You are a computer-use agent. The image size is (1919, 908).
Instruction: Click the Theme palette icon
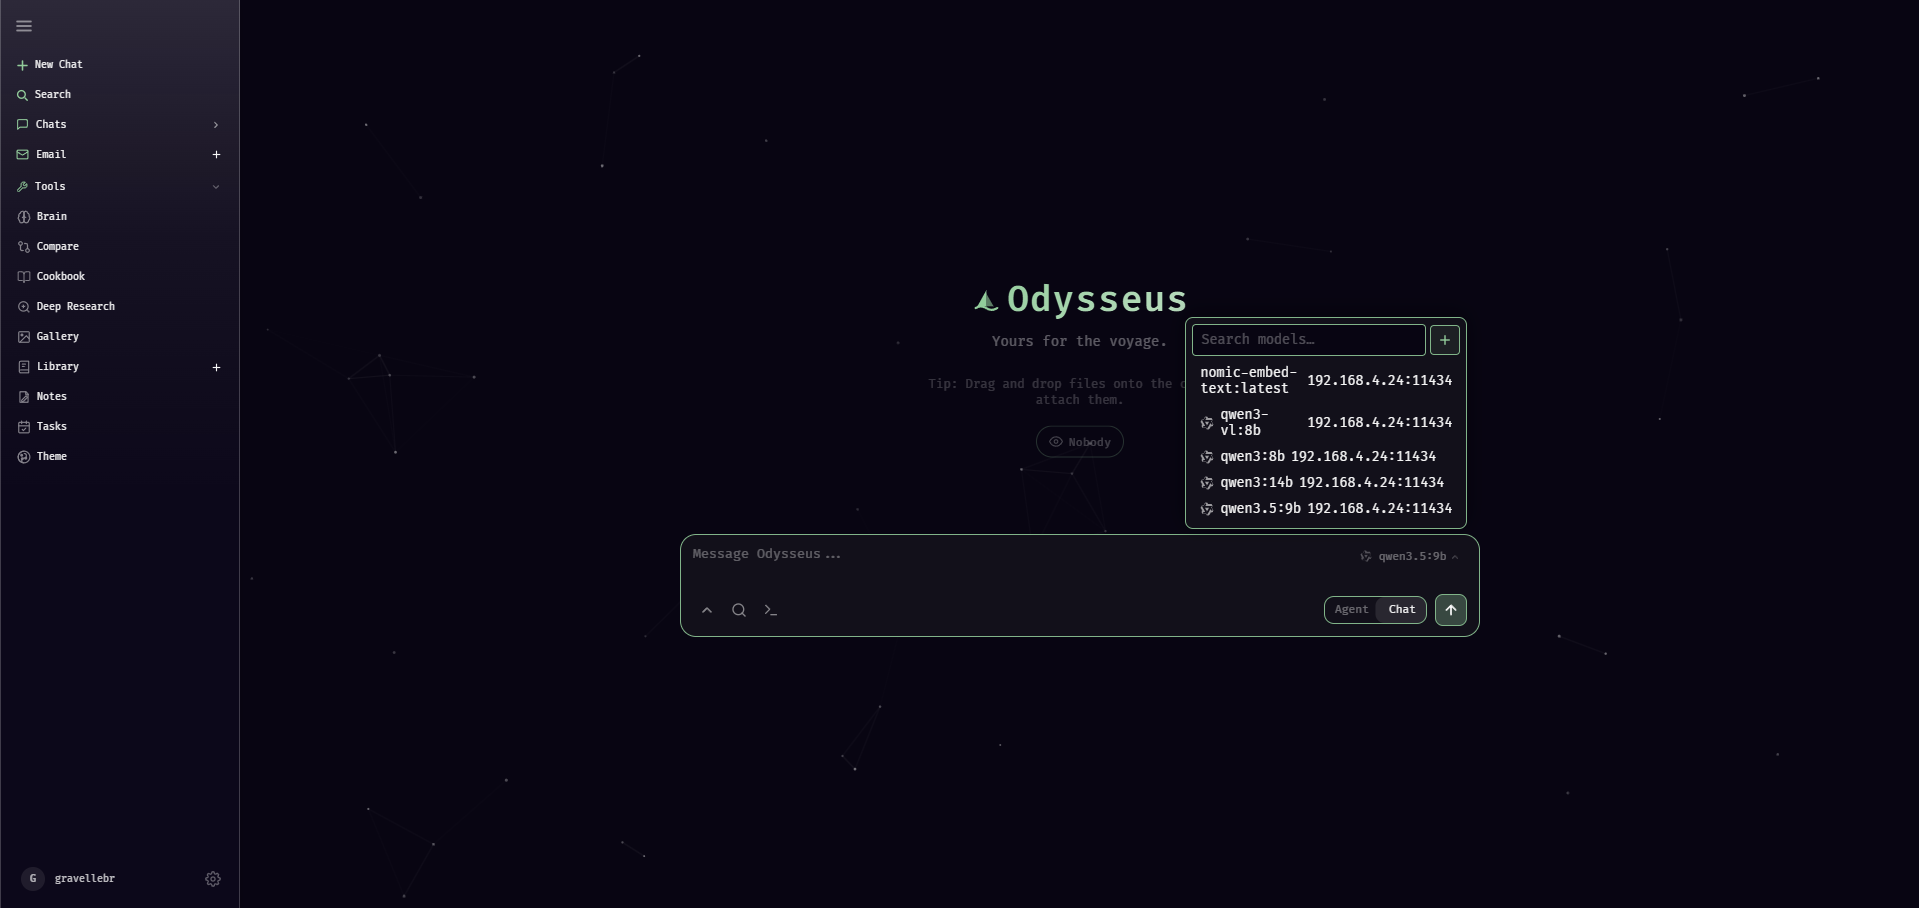click(24, 457)
